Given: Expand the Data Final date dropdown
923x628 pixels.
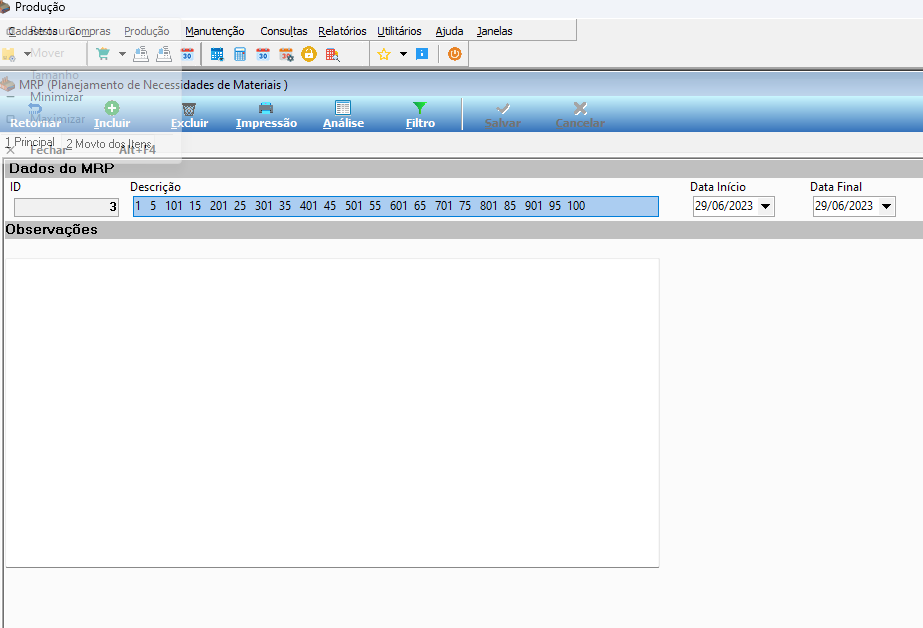Looking at the screenshot, I should pyautogui.click(x=887, y=207).
